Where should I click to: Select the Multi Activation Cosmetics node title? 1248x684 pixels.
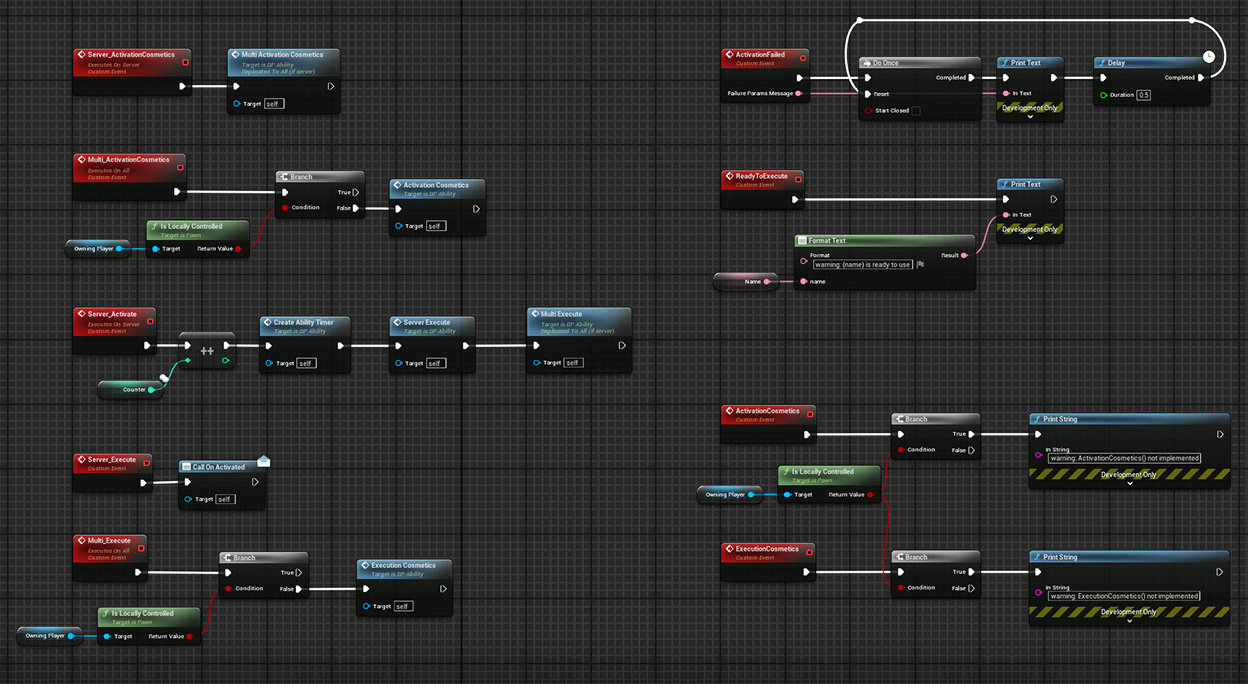[x=282, y=55]
